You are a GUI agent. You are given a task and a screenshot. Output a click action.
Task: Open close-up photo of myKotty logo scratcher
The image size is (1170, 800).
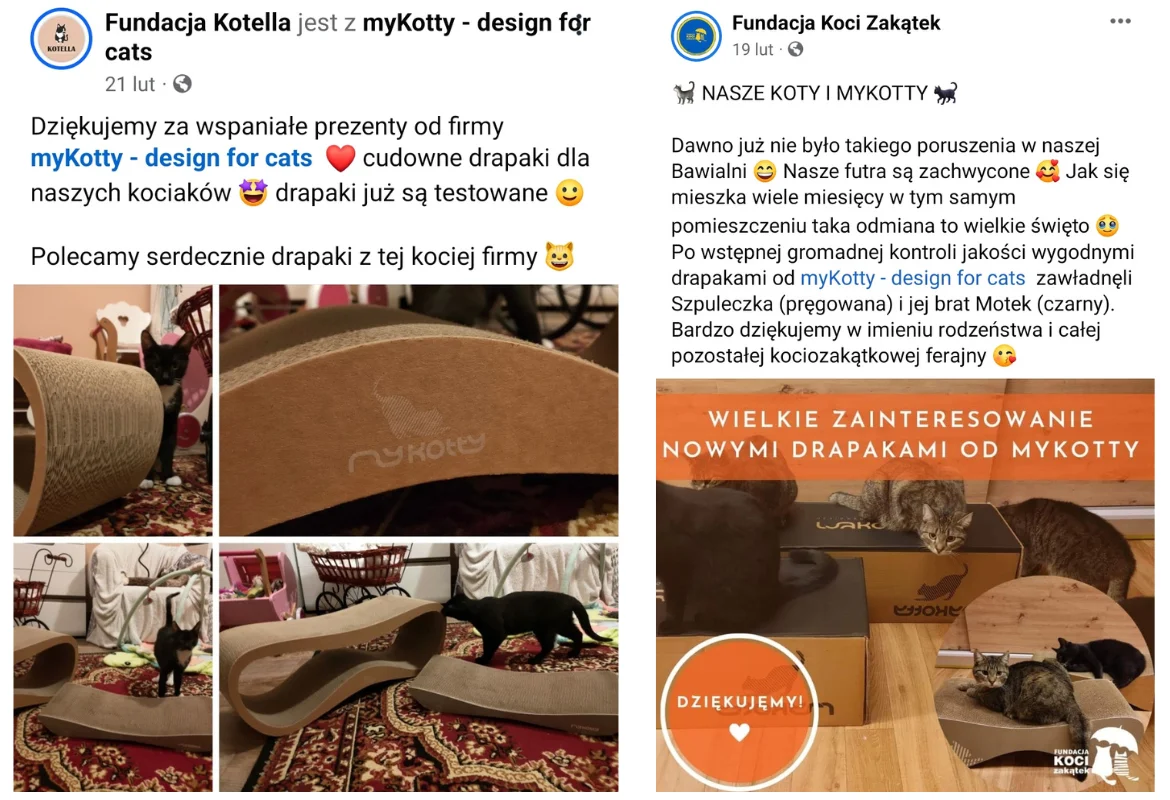(x=419, y=410)
